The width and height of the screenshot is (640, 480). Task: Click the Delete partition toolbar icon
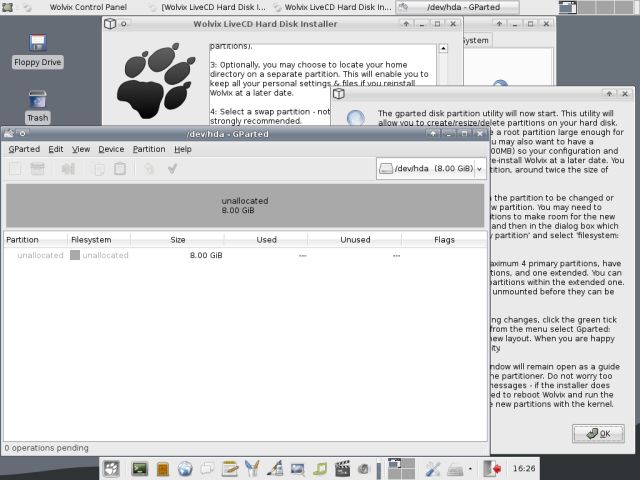38,169
